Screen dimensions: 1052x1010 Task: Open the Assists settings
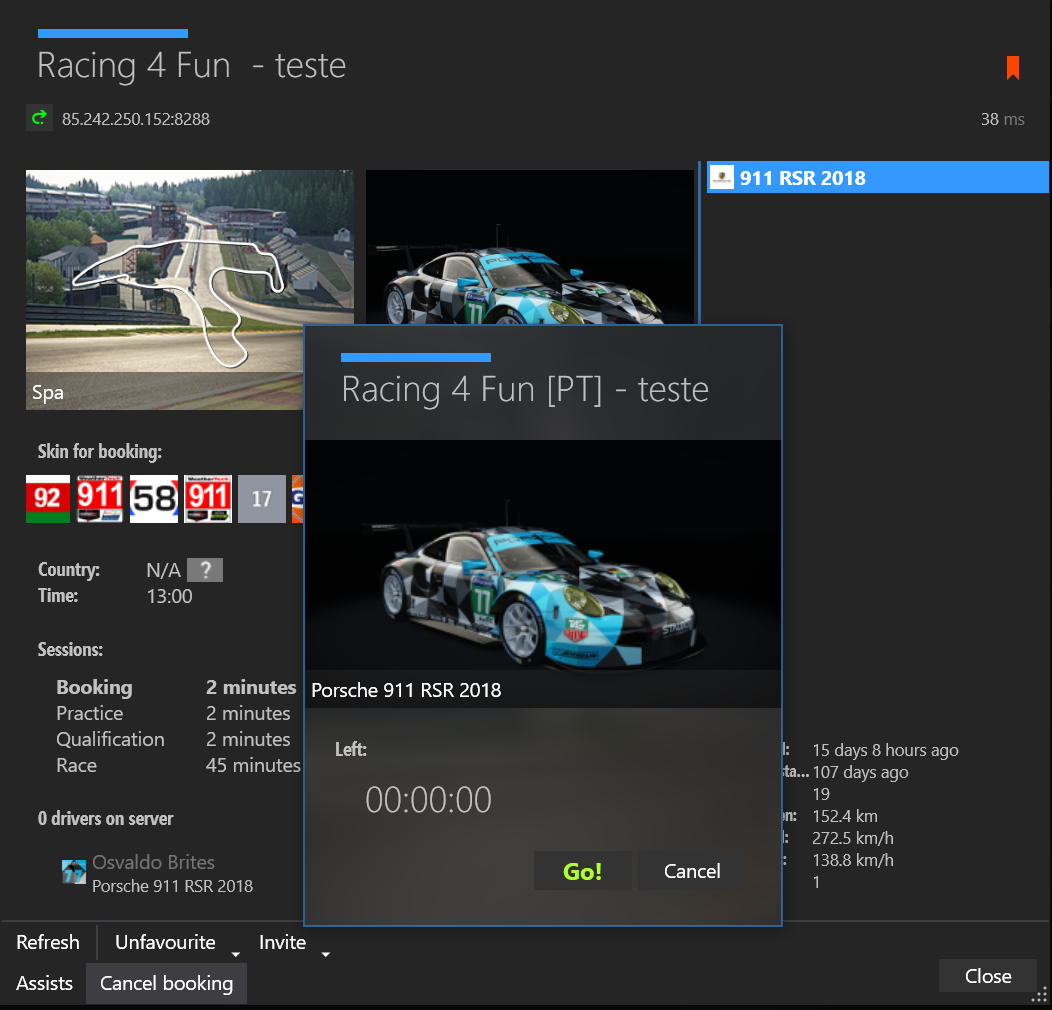(44, 983)
